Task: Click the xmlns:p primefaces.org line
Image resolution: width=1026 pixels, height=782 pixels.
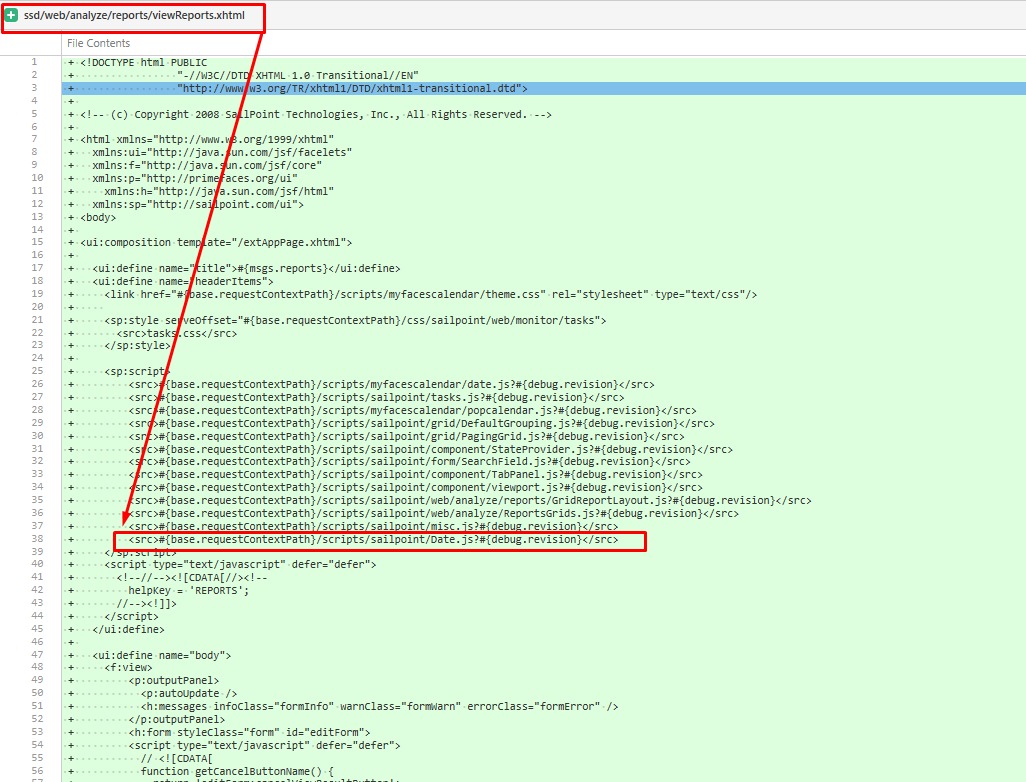Action: tap(194, 178)
